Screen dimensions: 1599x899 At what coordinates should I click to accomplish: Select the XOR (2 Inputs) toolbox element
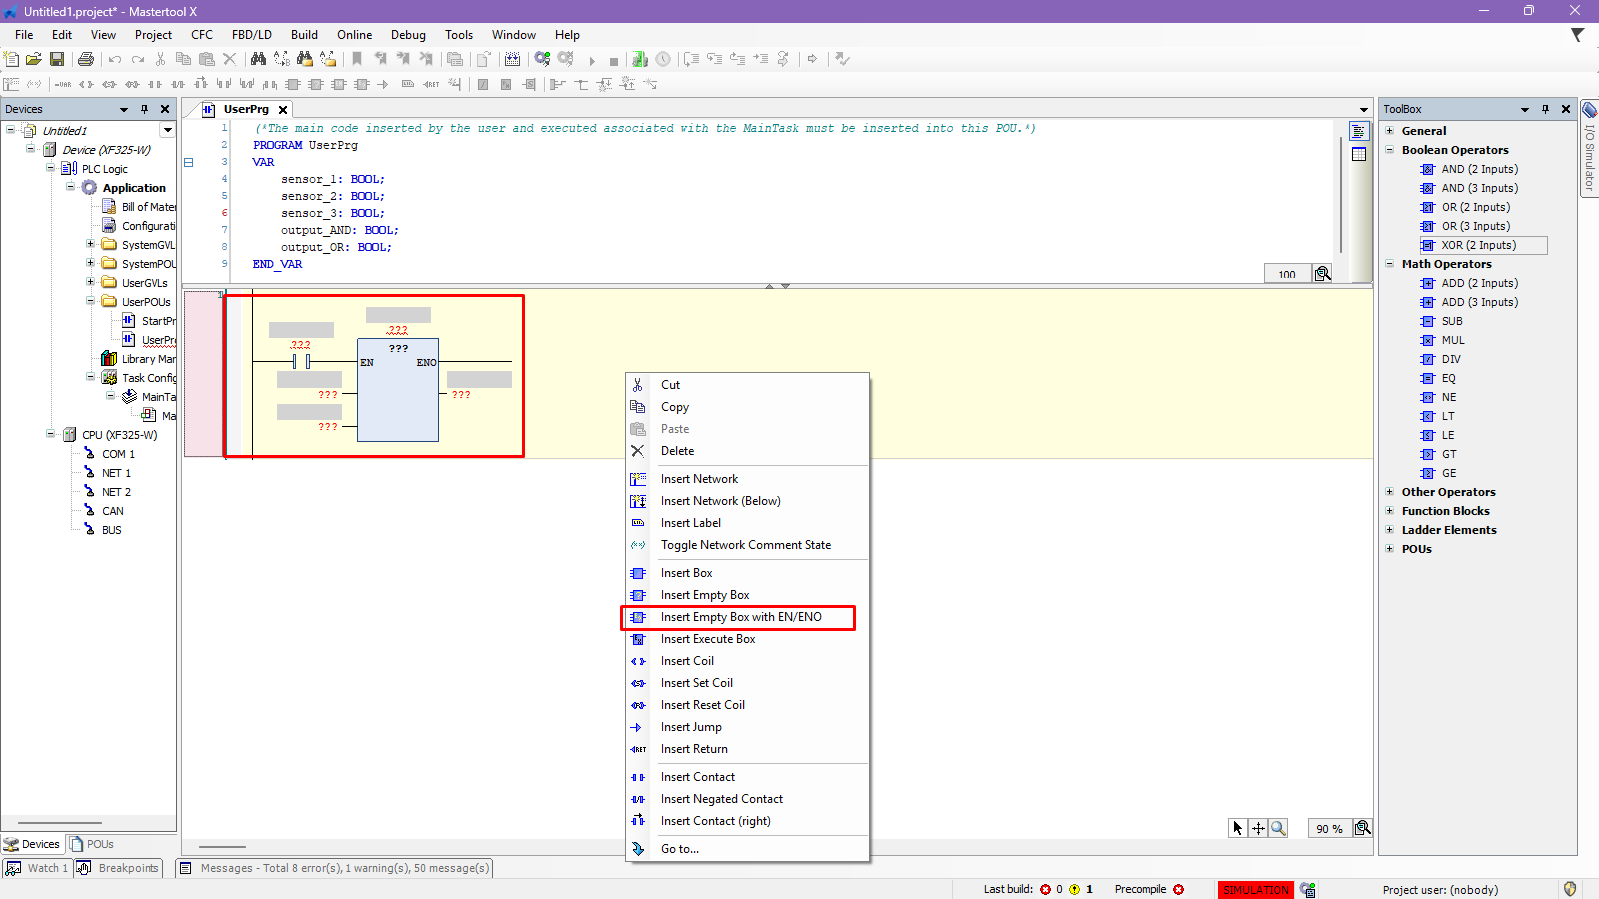click(1478, 245)
